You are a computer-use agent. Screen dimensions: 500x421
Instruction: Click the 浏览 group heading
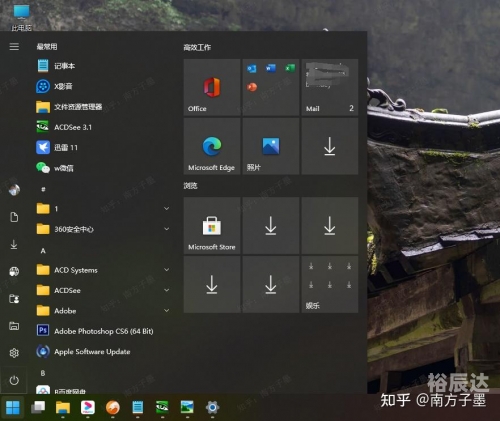(x=190, y=186)
